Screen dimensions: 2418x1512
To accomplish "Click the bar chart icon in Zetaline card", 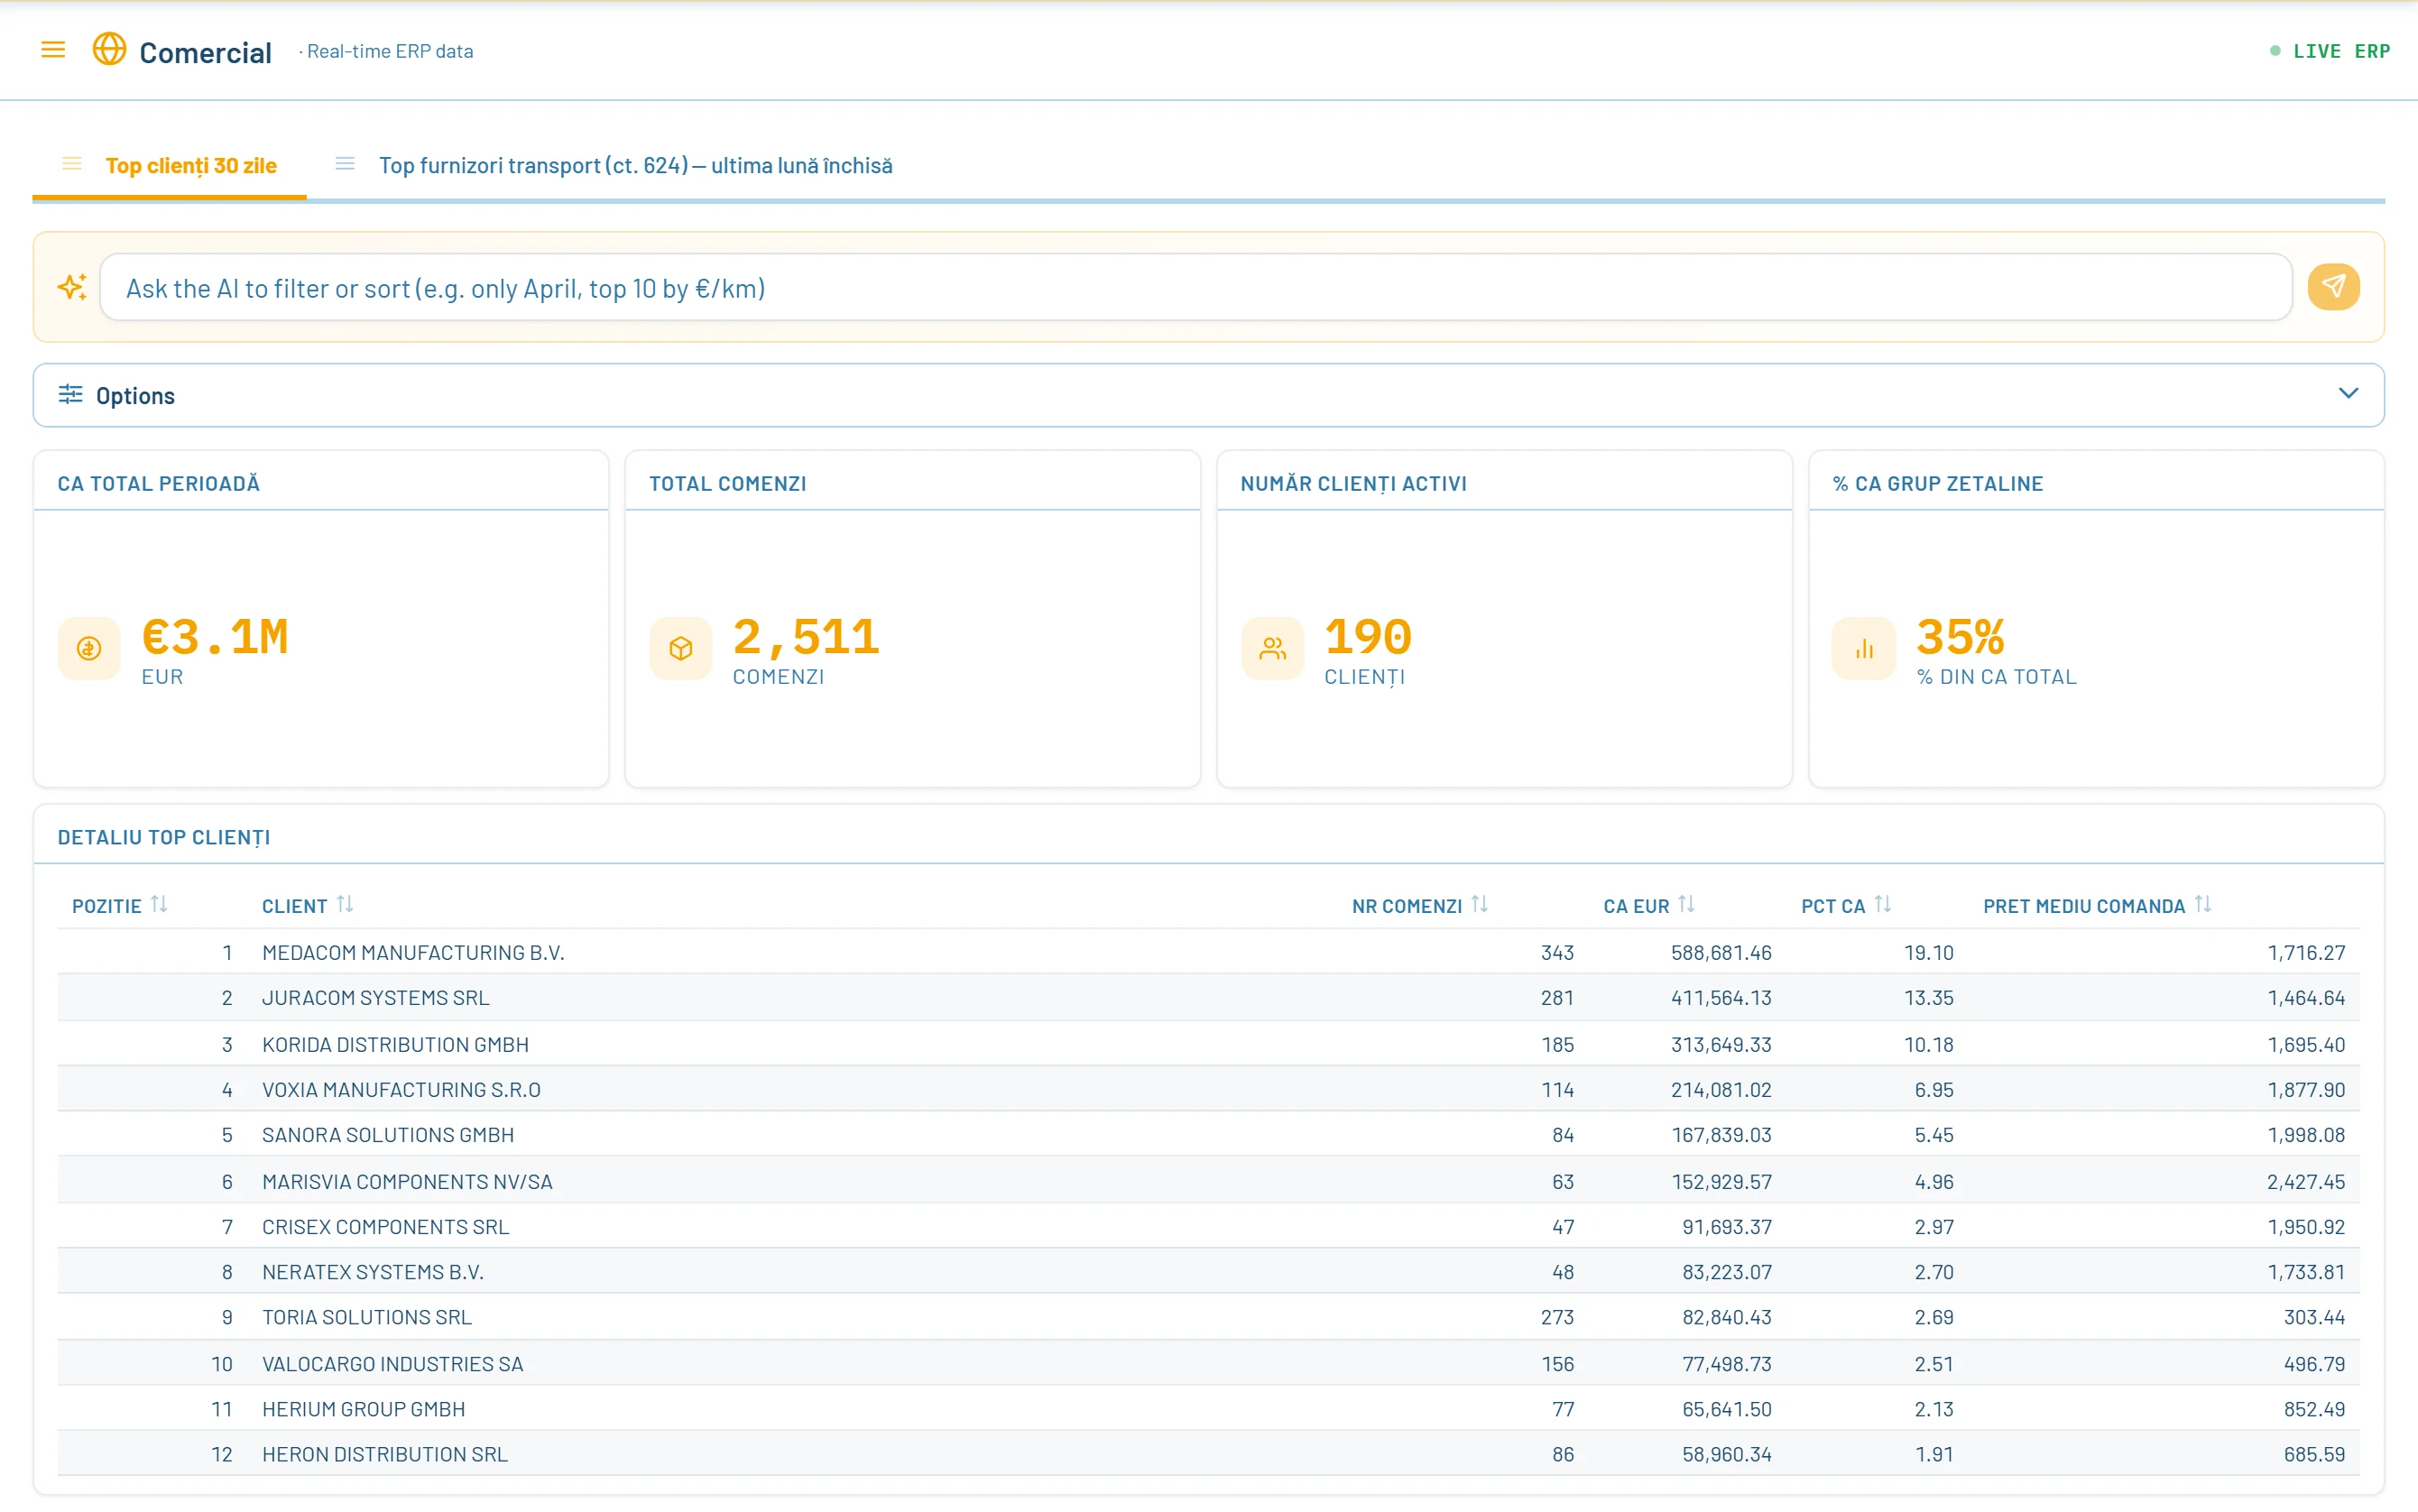I will pyautogui.click(x=1864, y=649).
